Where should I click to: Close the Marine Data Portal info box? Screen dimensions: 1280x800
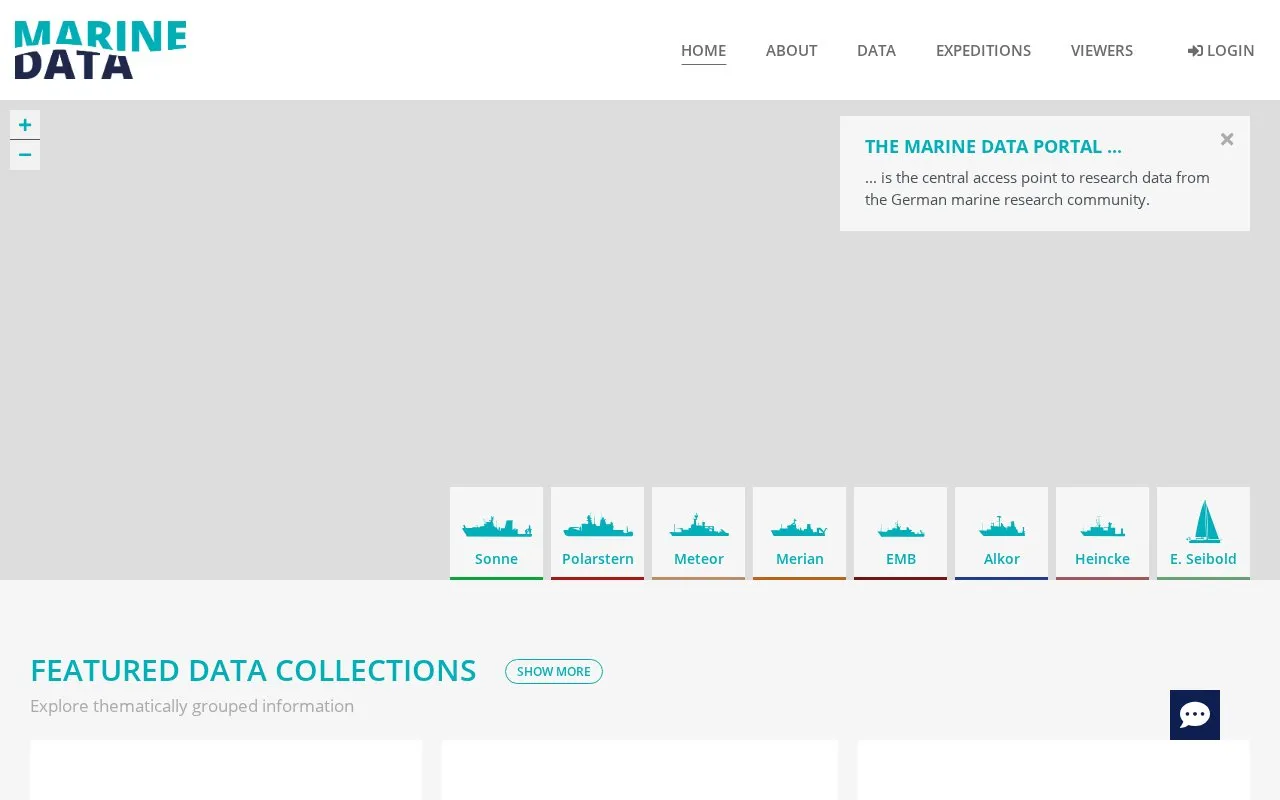pyautogui.click(x=1227, y=140)
